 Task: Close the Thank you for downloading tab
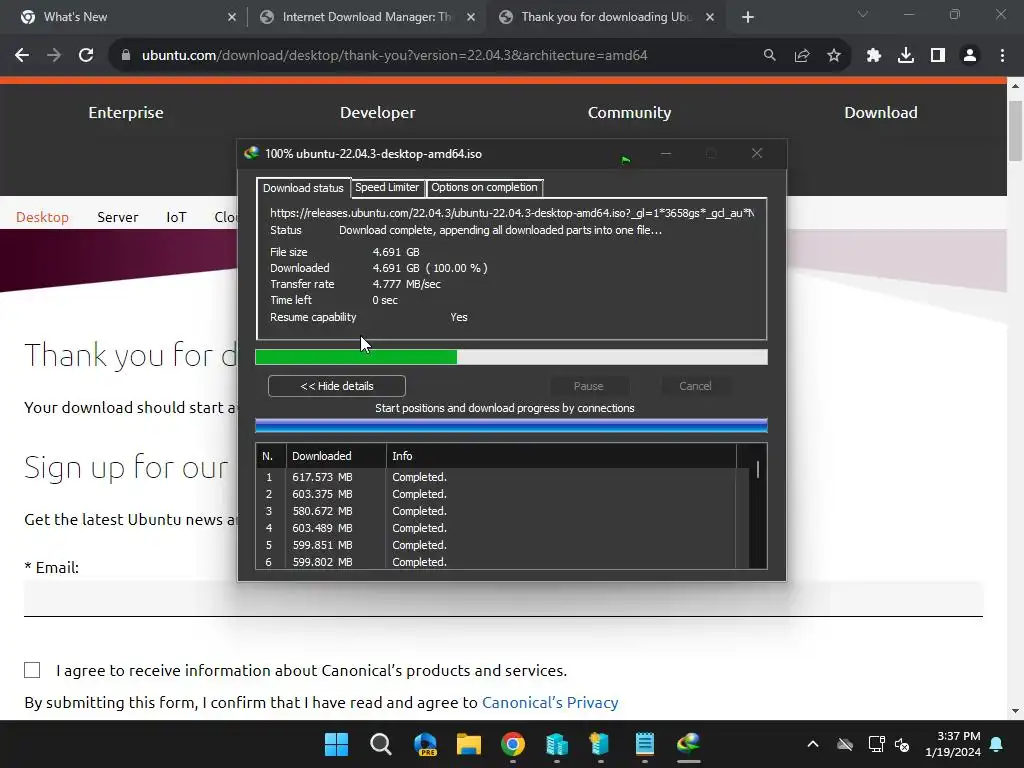coord(710,18)
